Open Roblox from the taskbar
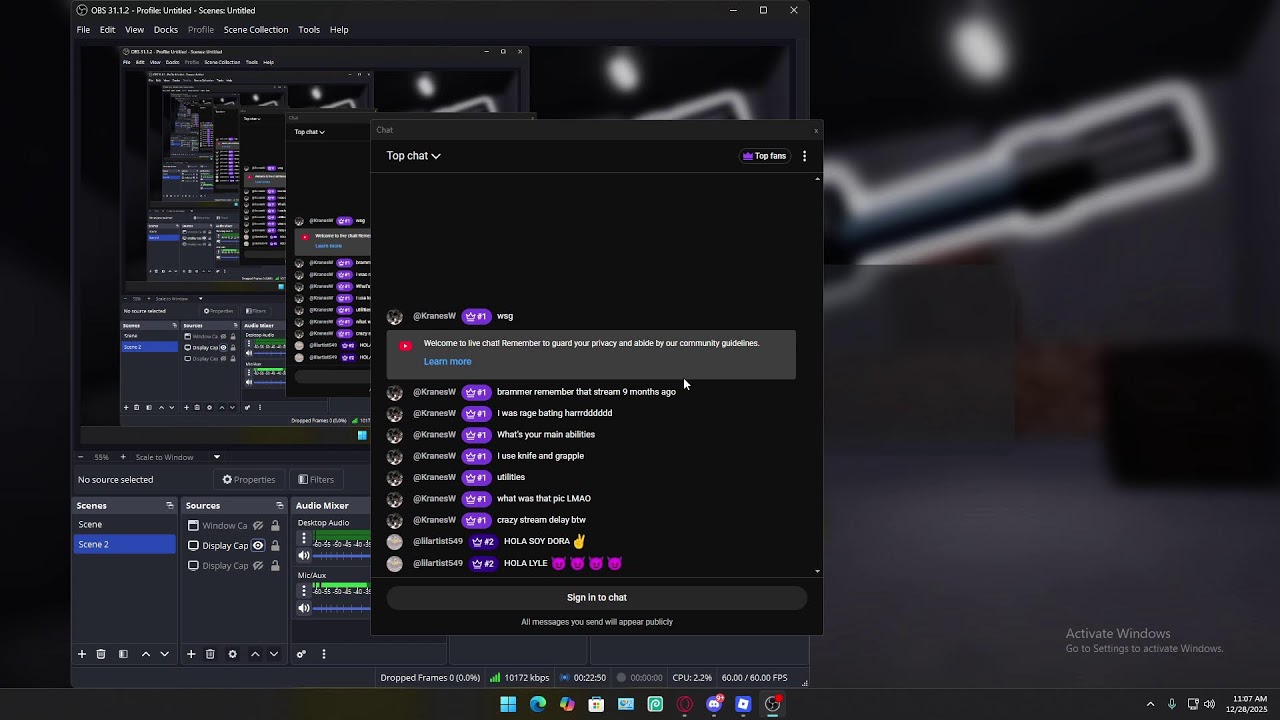 click(x=743, y=704)
